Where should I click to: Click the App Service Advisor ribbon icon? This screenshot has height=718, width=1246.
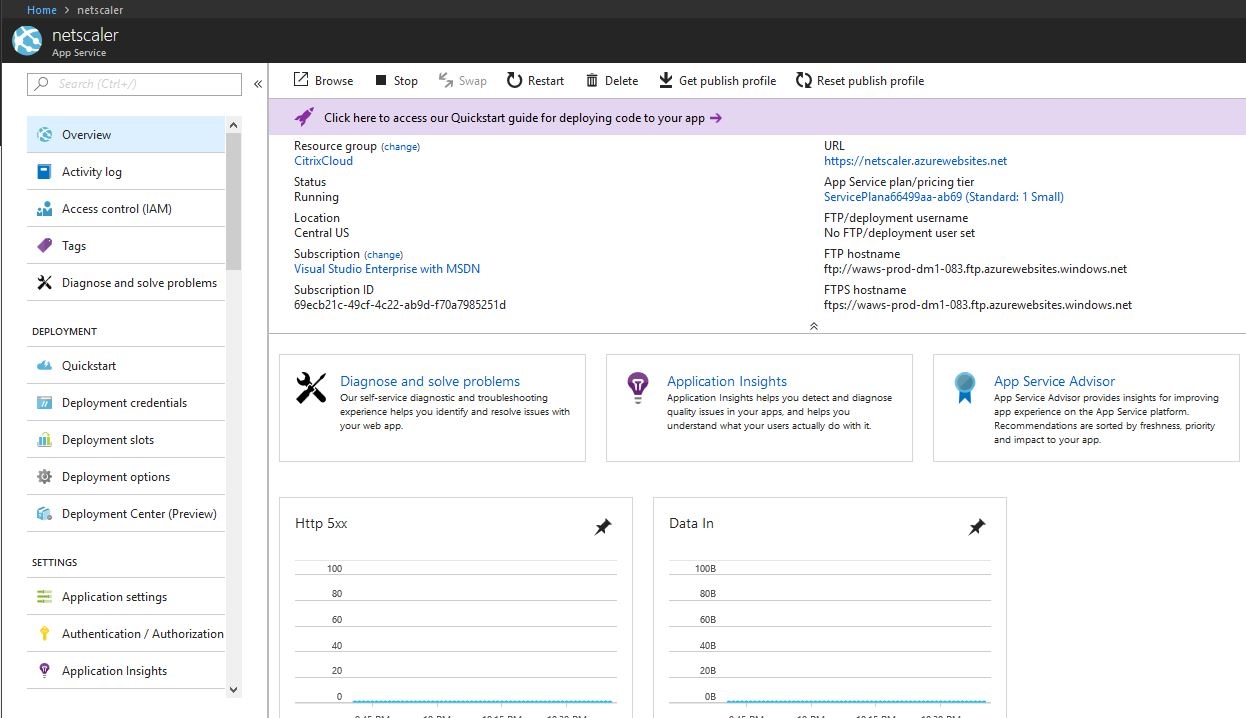pos(964,388)
